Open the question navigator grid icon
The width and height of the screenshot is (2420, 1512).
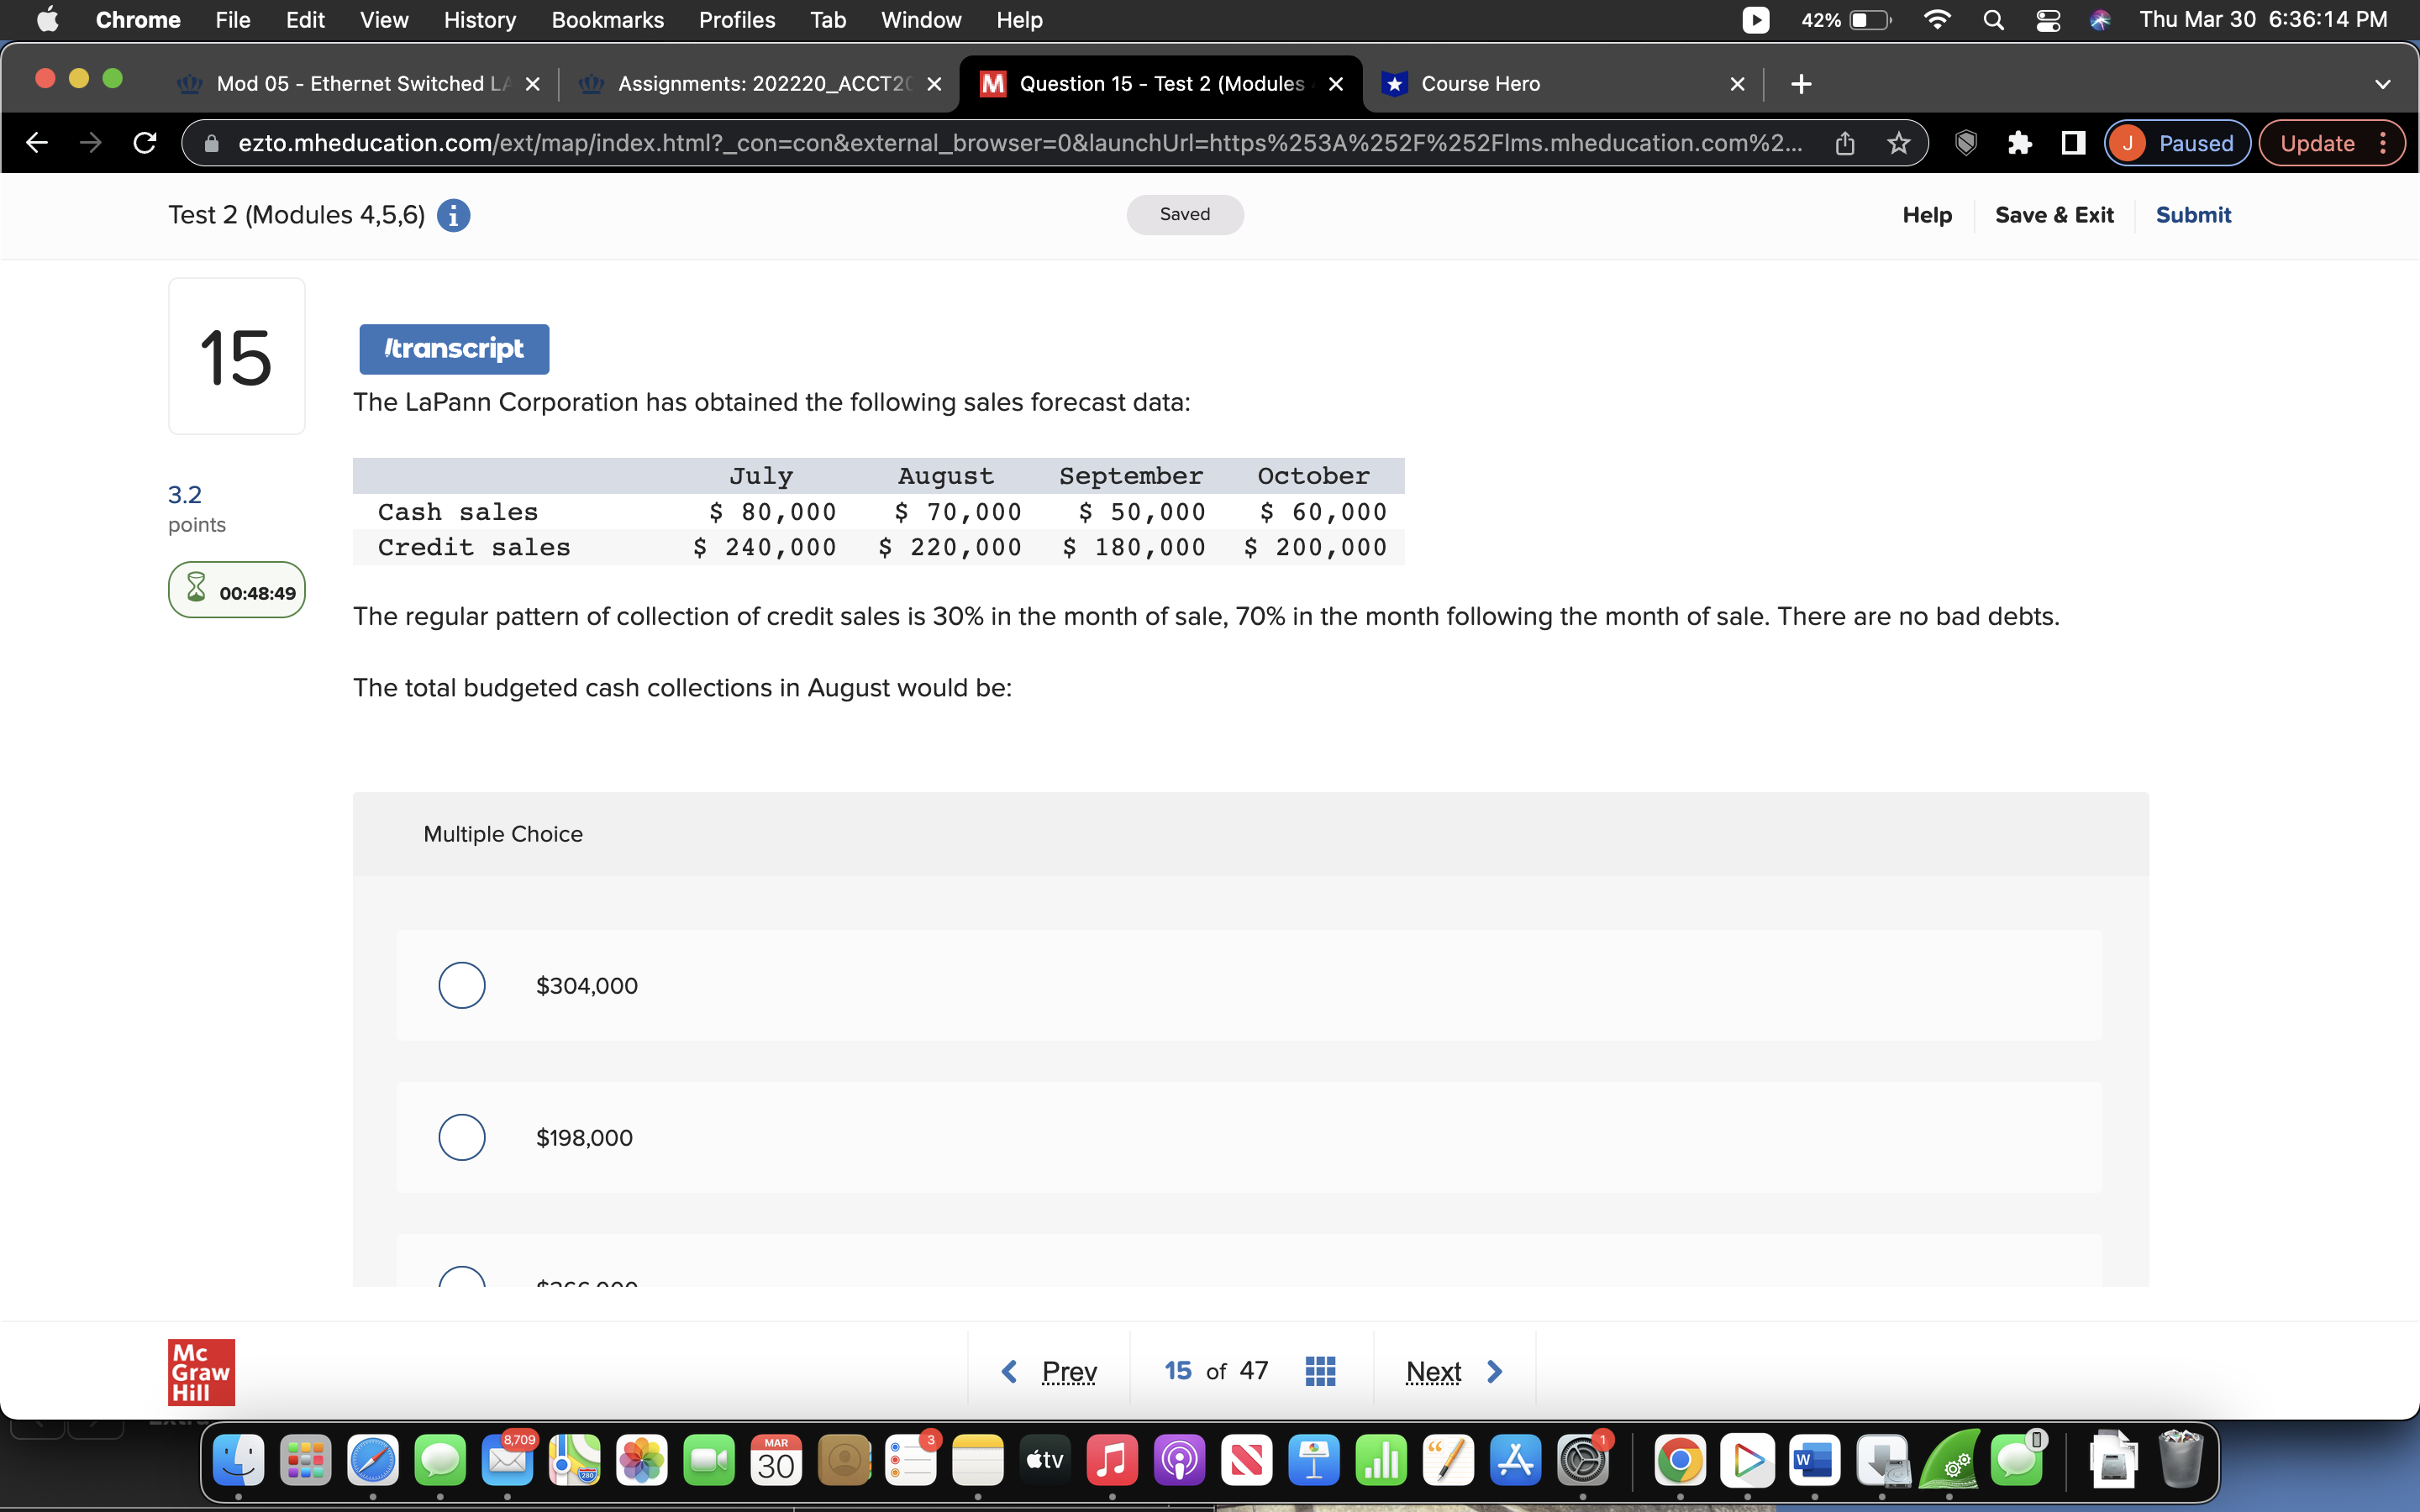coord(1318,1371)
